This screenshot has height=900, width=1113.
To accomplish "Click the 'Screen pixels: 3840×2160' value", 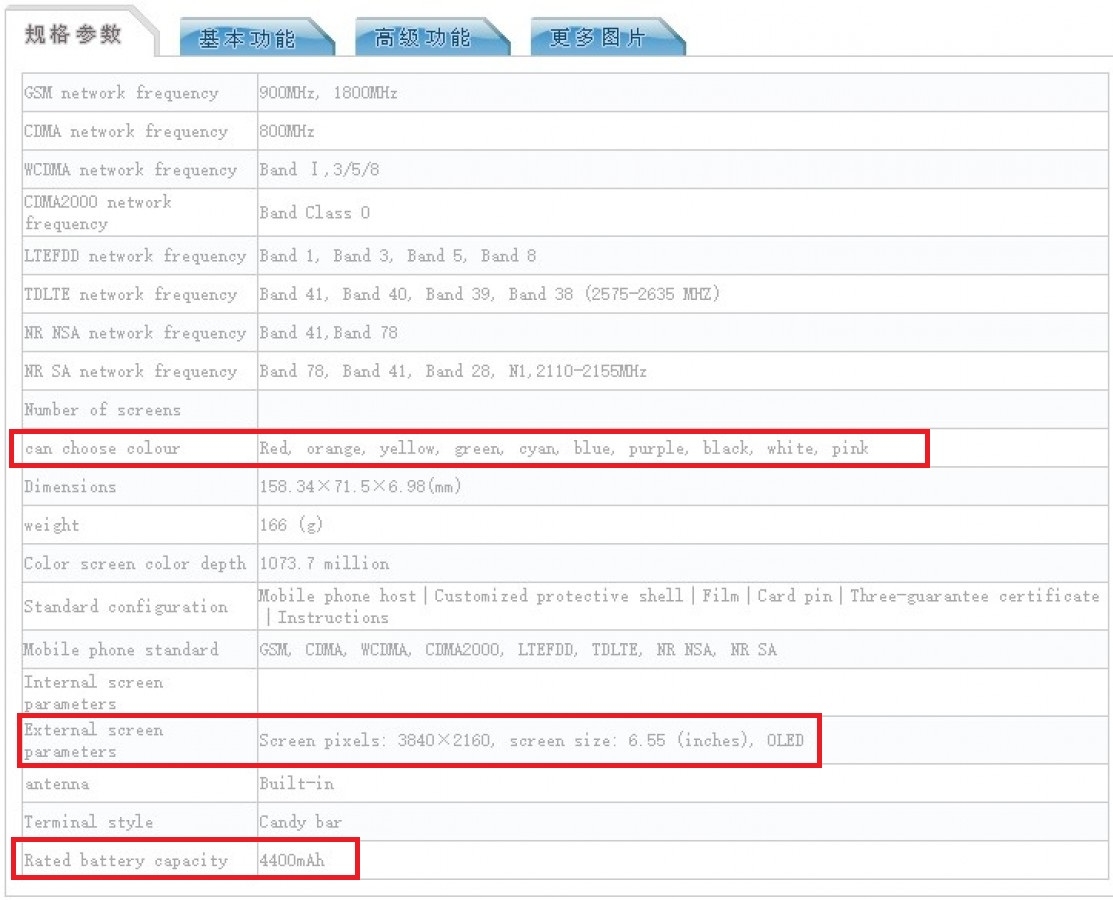I will (532, 740).
